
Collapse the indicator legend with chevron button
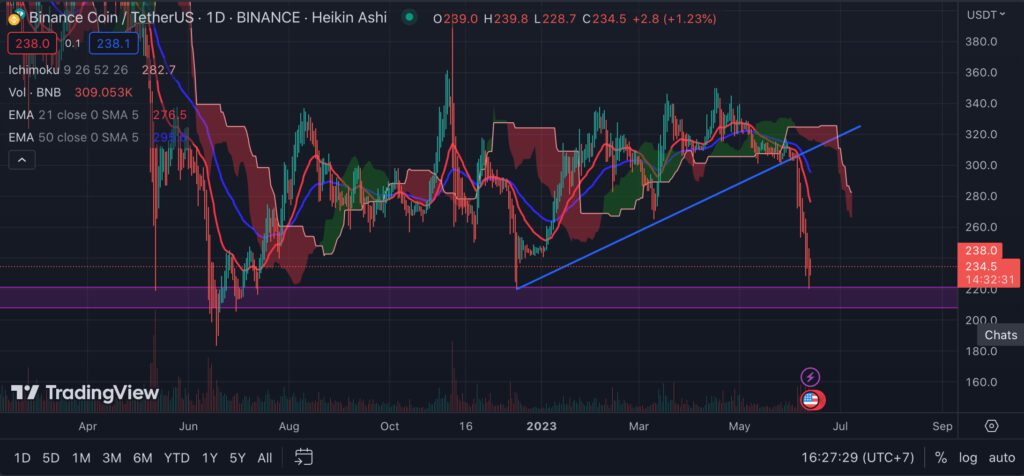pyautogui.click(x=22, y=159)
